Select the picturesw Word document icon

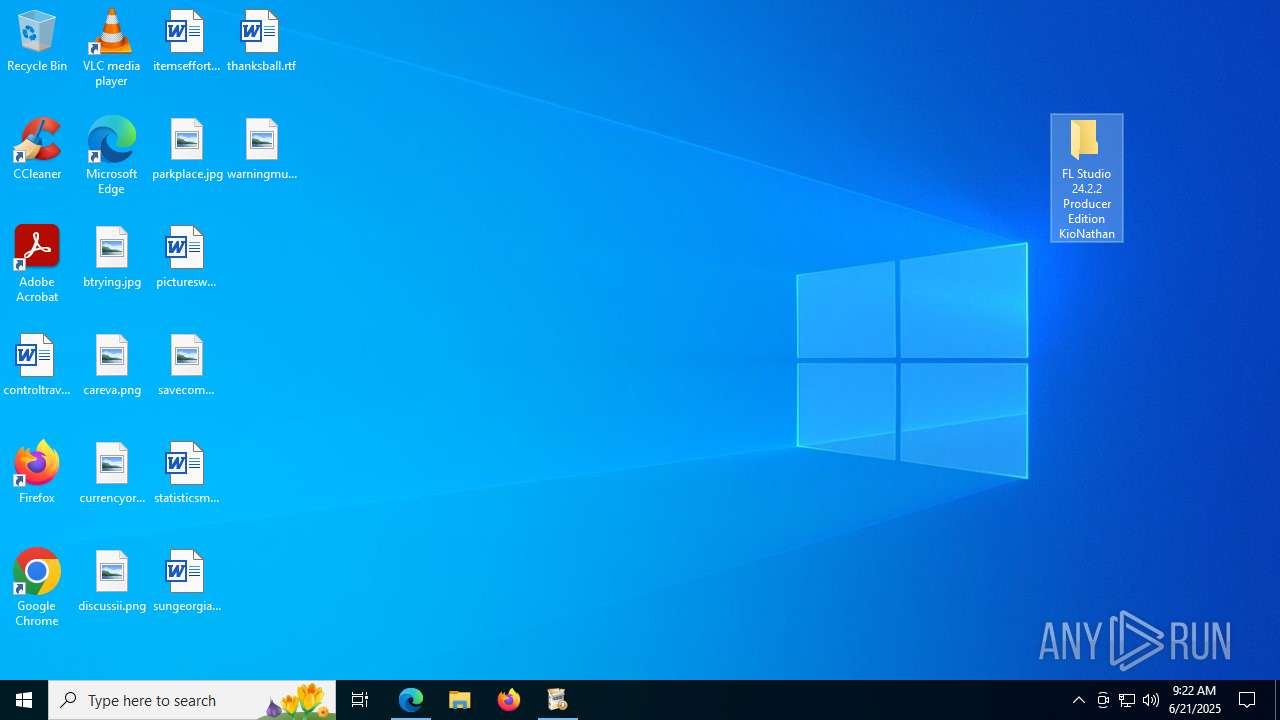(x=186, y=258)
